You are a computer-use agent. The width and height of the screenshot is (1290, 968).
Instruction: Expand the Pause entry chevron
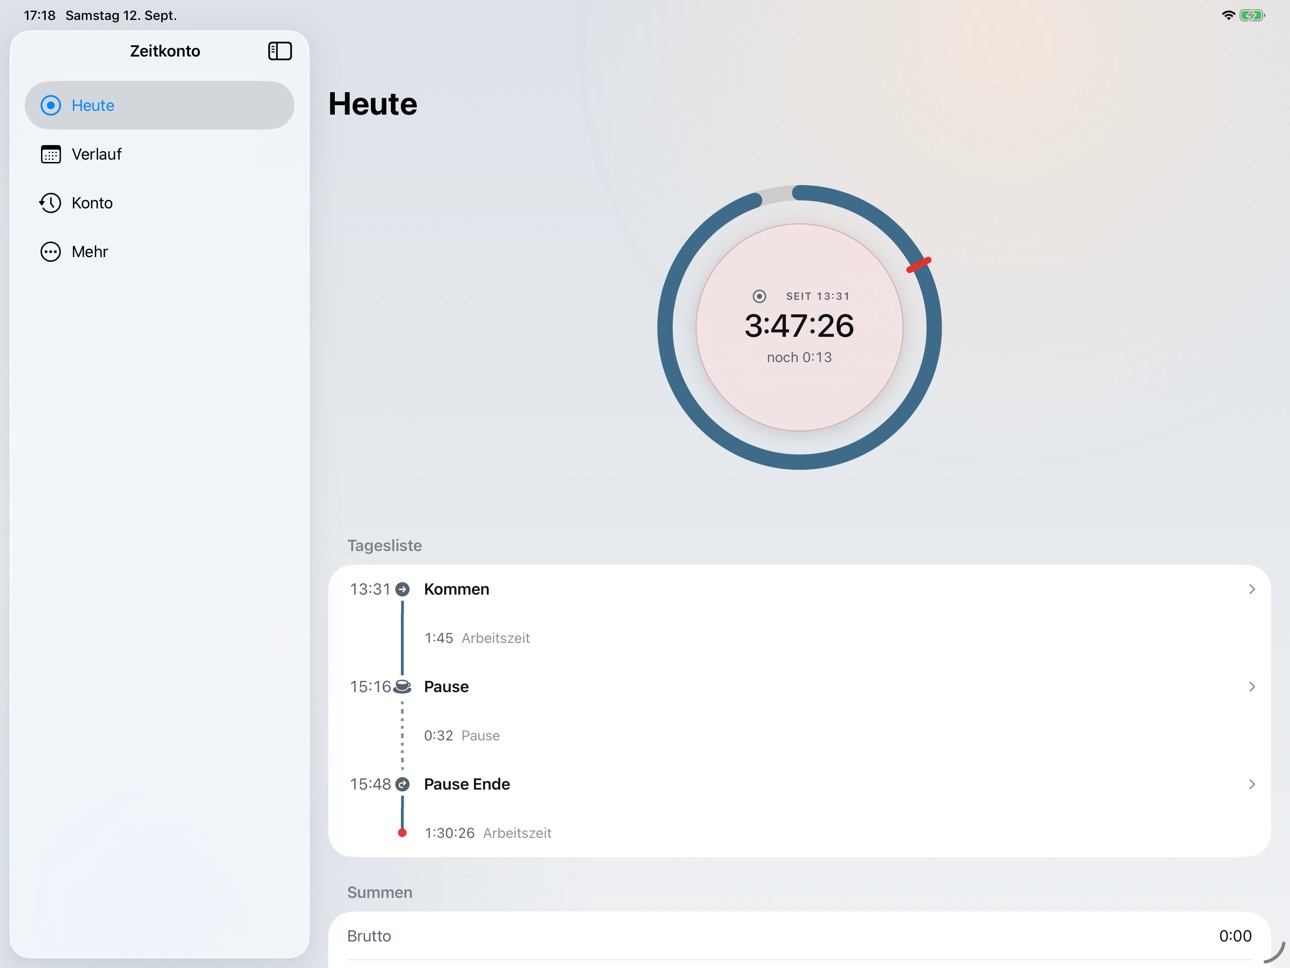1251,687
